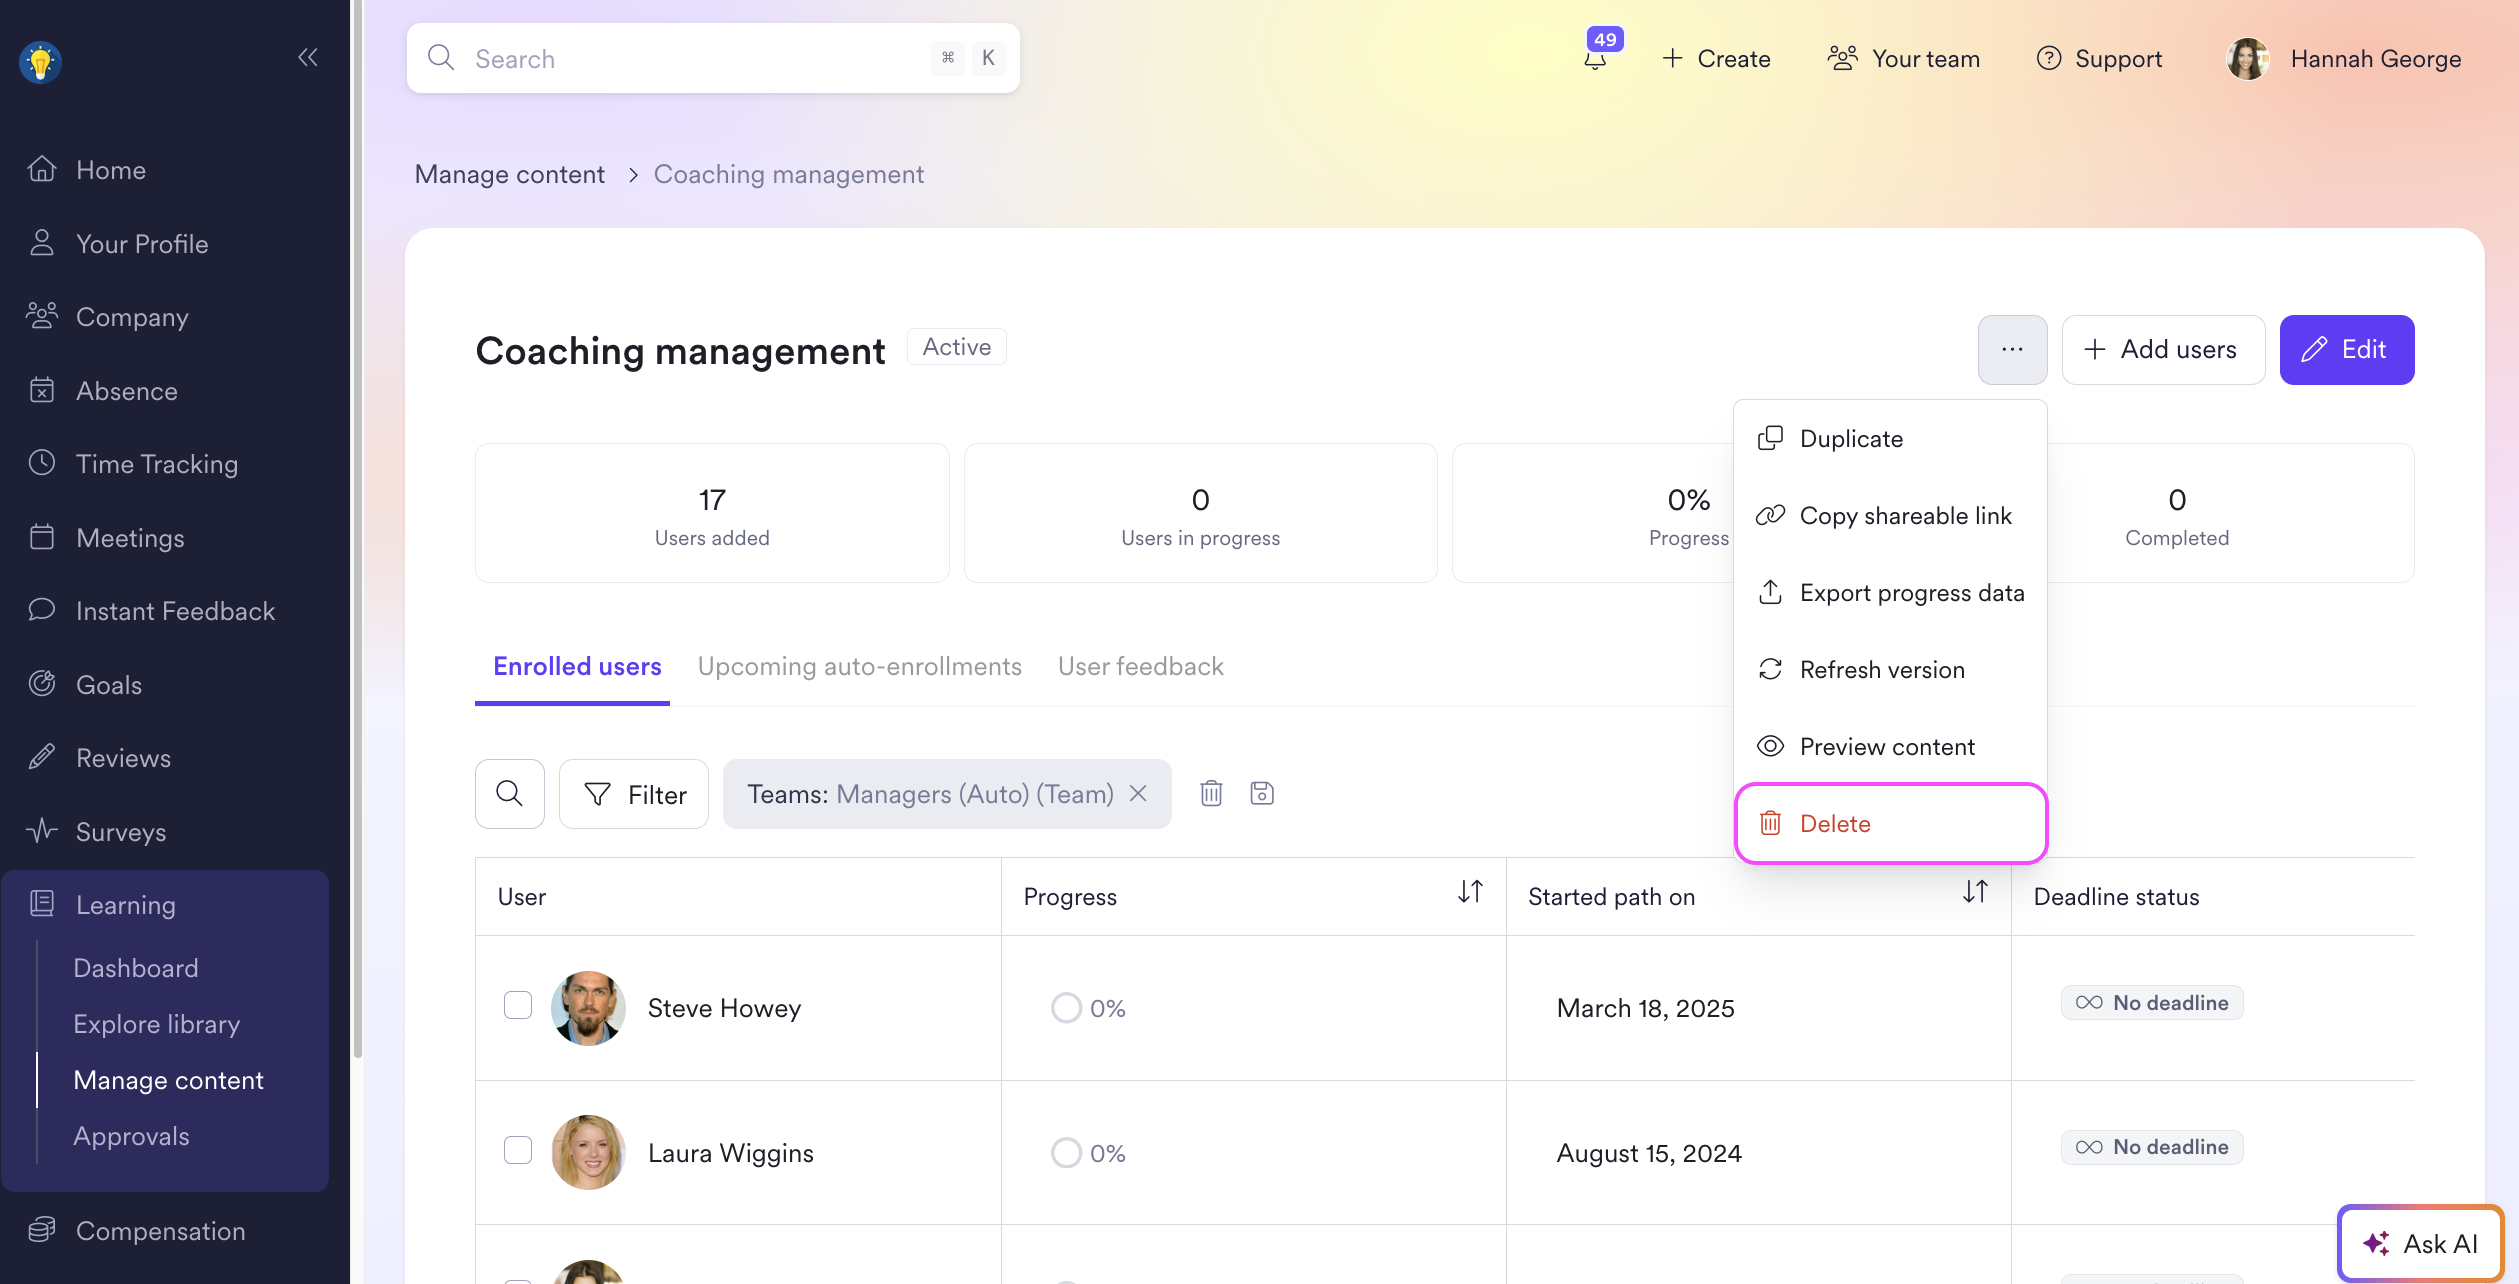
Task: Open the Ask AI assistant
Action: pyautogui.click(x=2420, y=1243)
